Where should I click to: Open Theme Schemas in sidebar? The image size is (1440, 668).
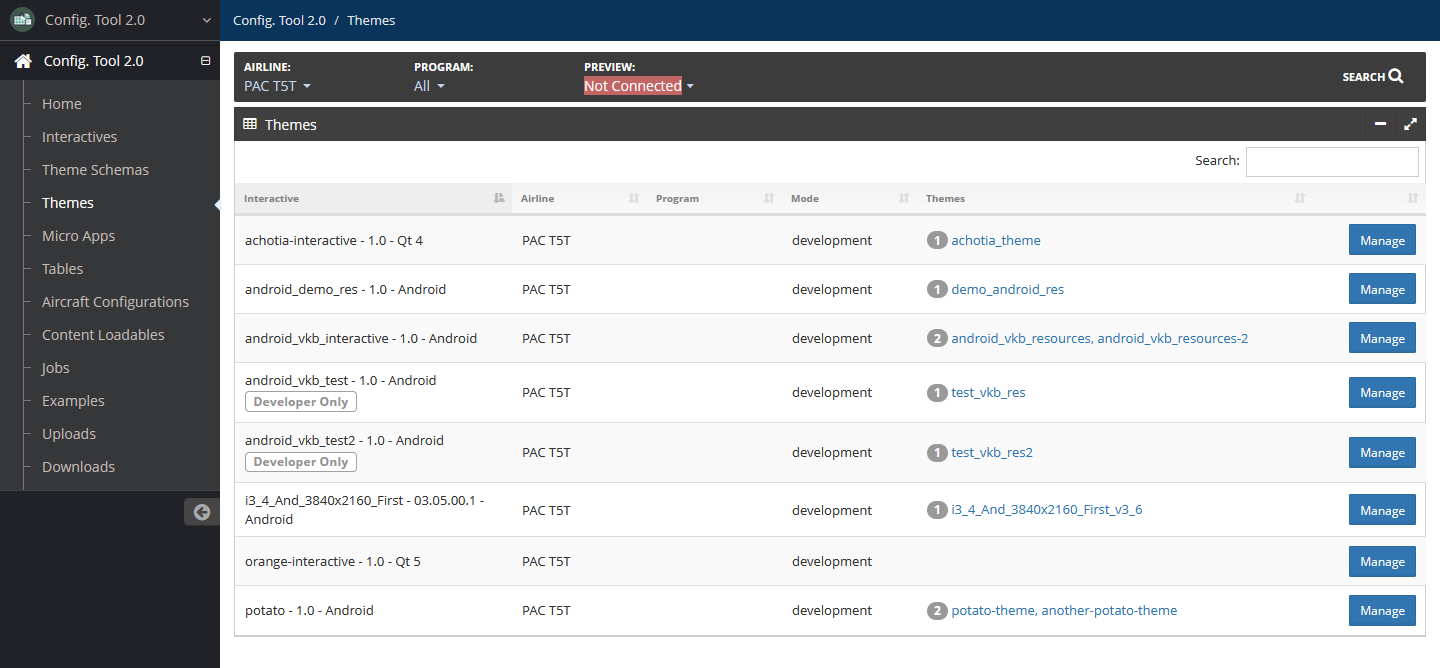click(95, 170)
